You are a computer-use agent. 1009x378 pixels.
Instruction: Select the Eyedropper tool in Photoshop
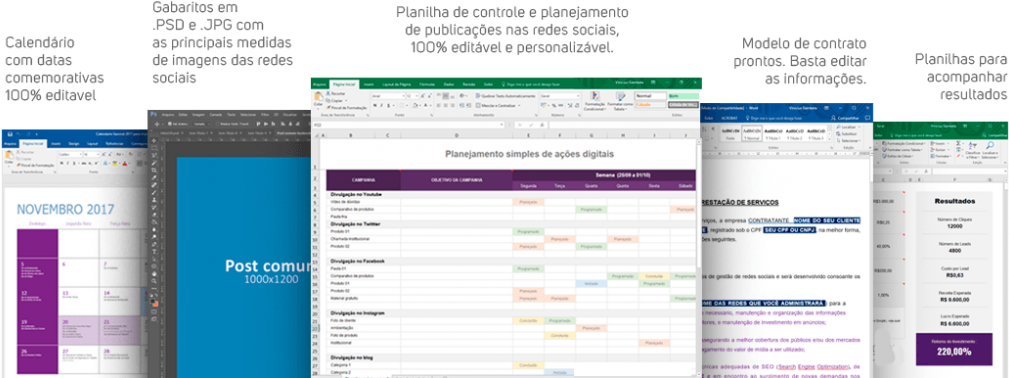pos(154,177)
